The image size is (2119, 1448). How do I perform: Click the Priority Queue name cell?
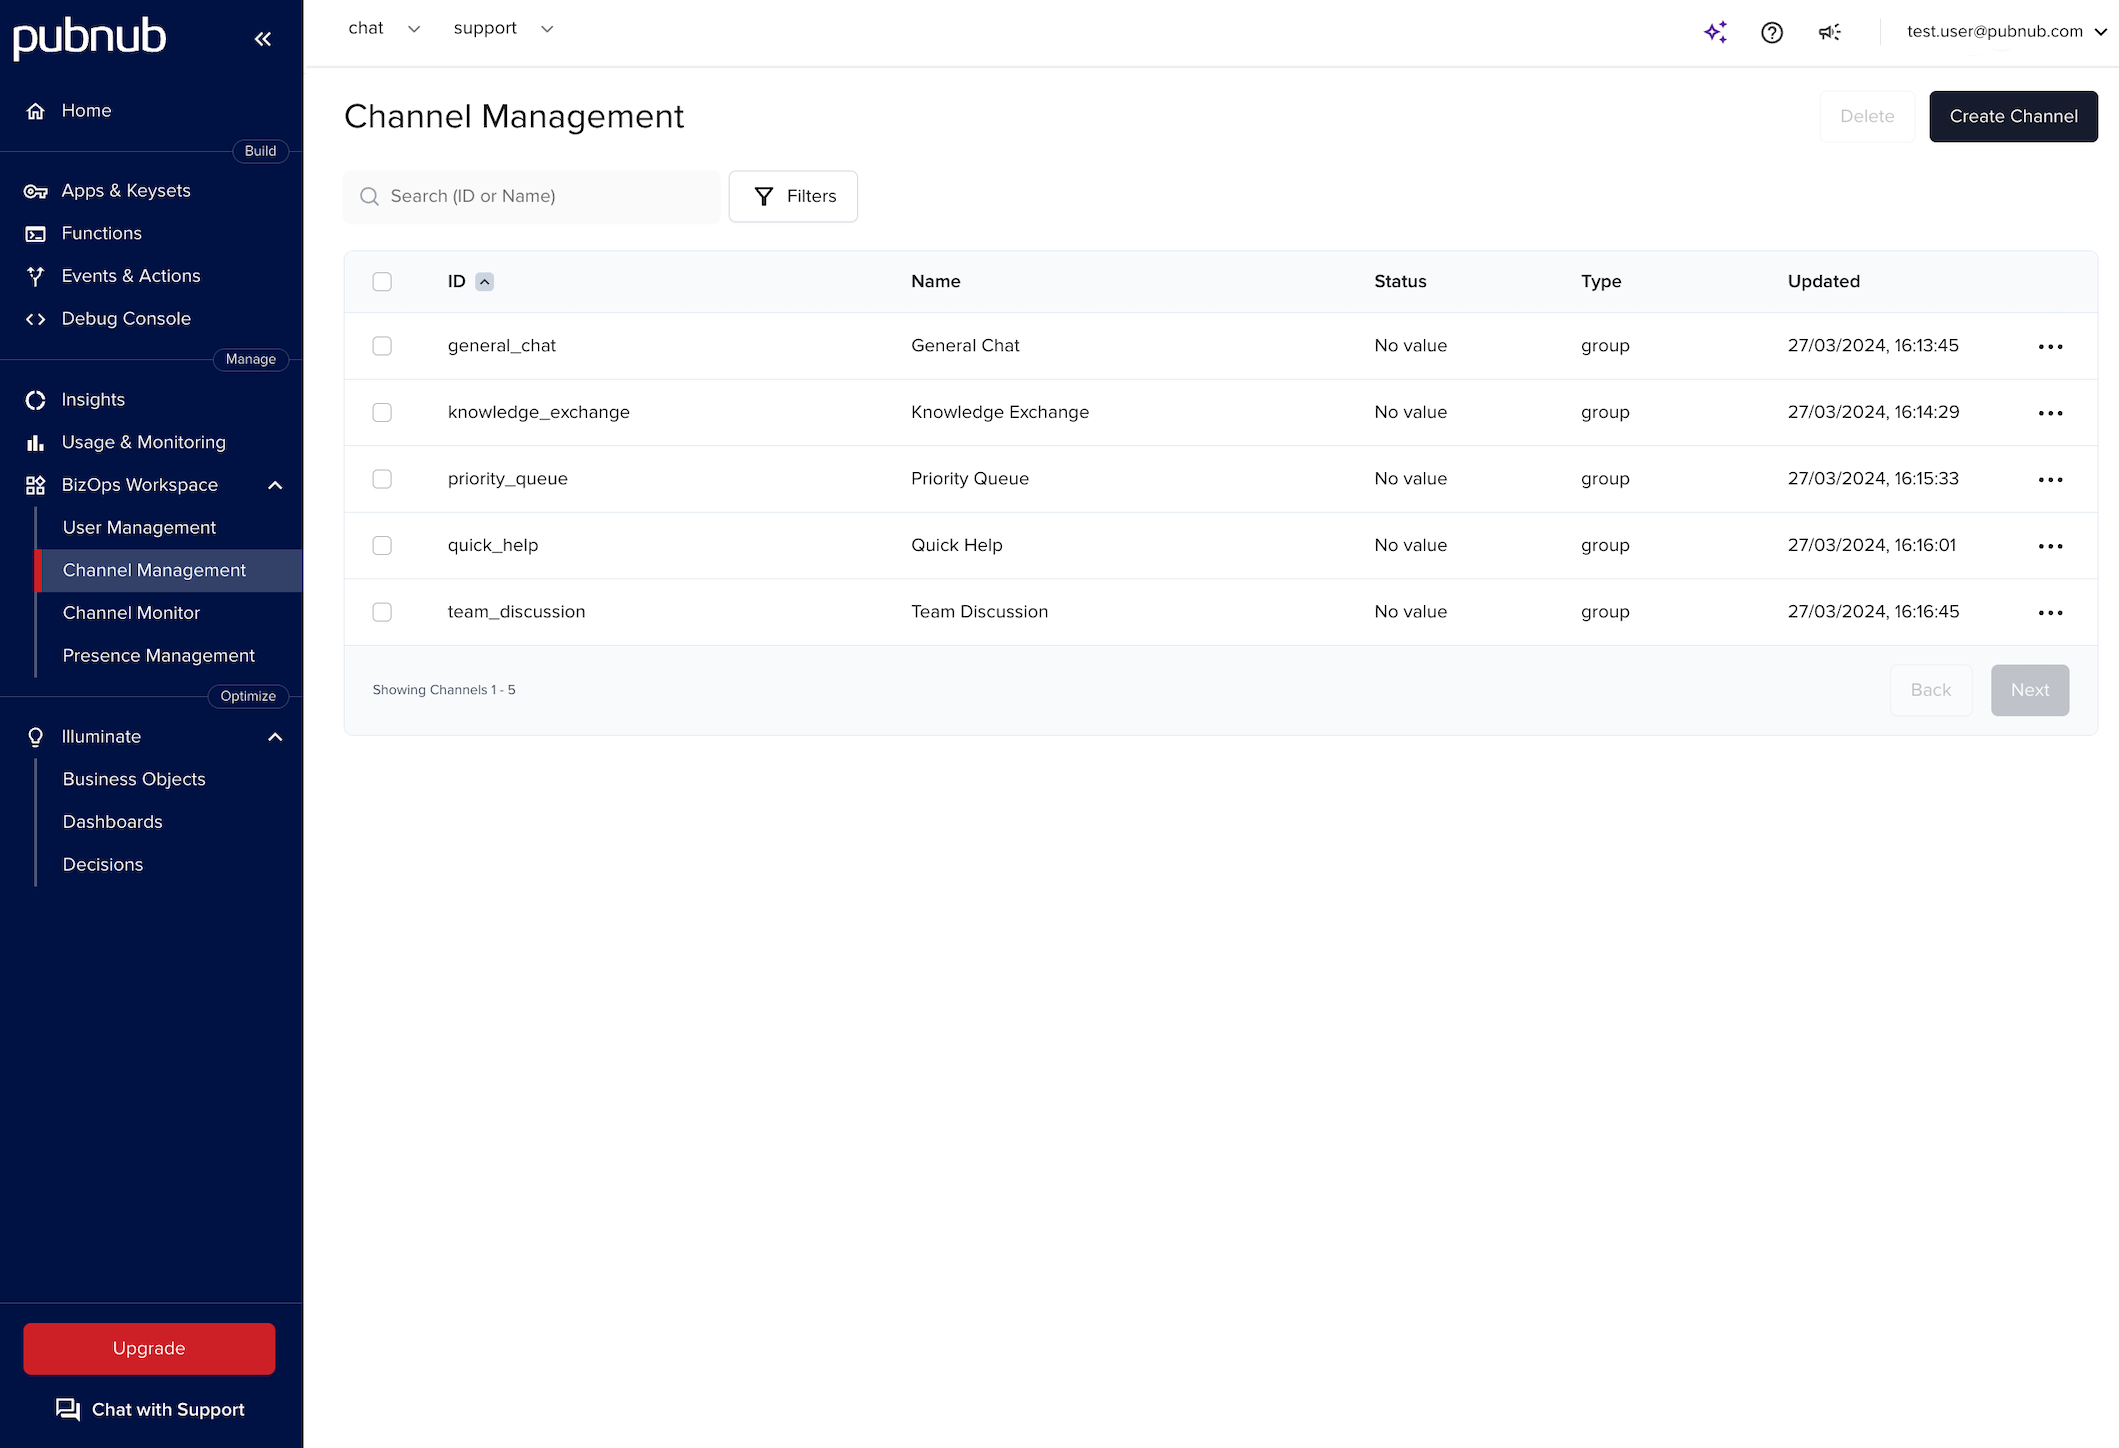coord(969,479)
